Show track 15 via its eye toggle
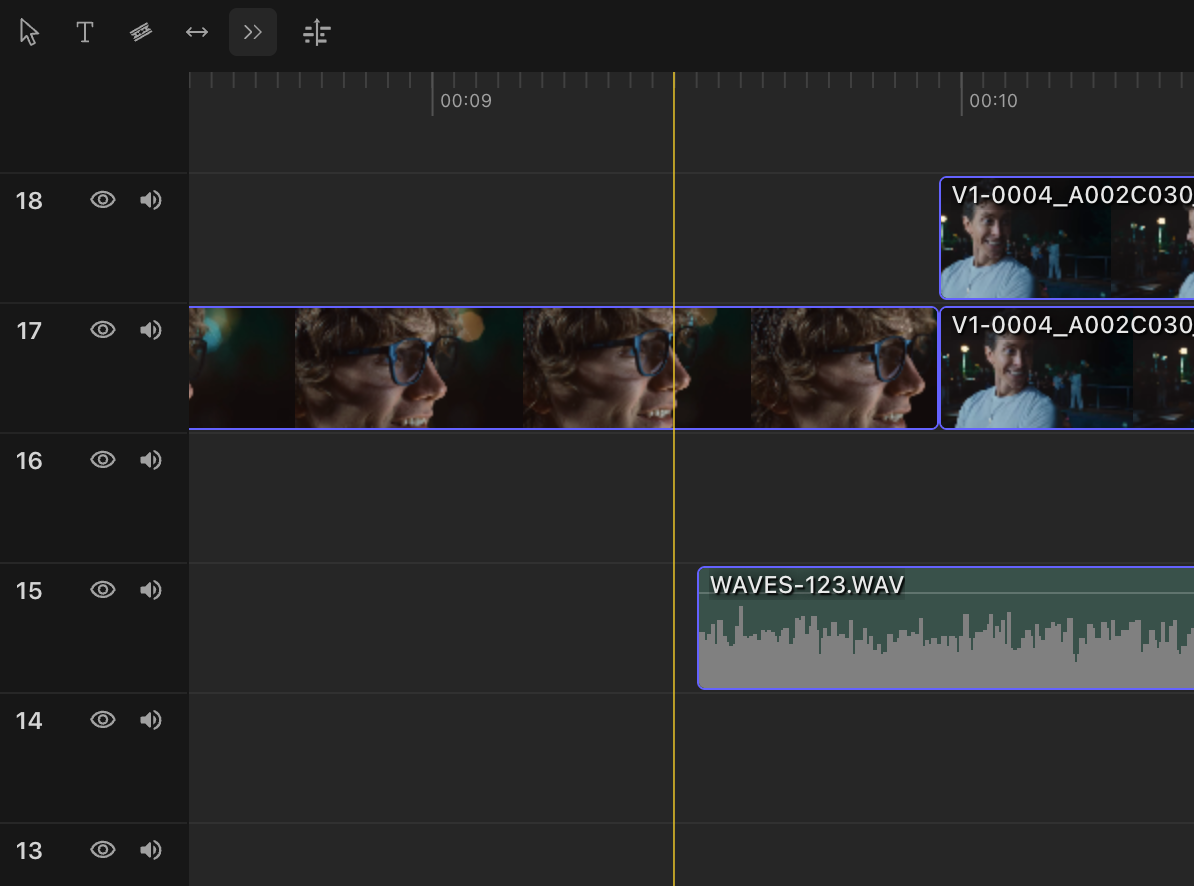This screenshot has height=886, width=1194. [x=103, y=589]
